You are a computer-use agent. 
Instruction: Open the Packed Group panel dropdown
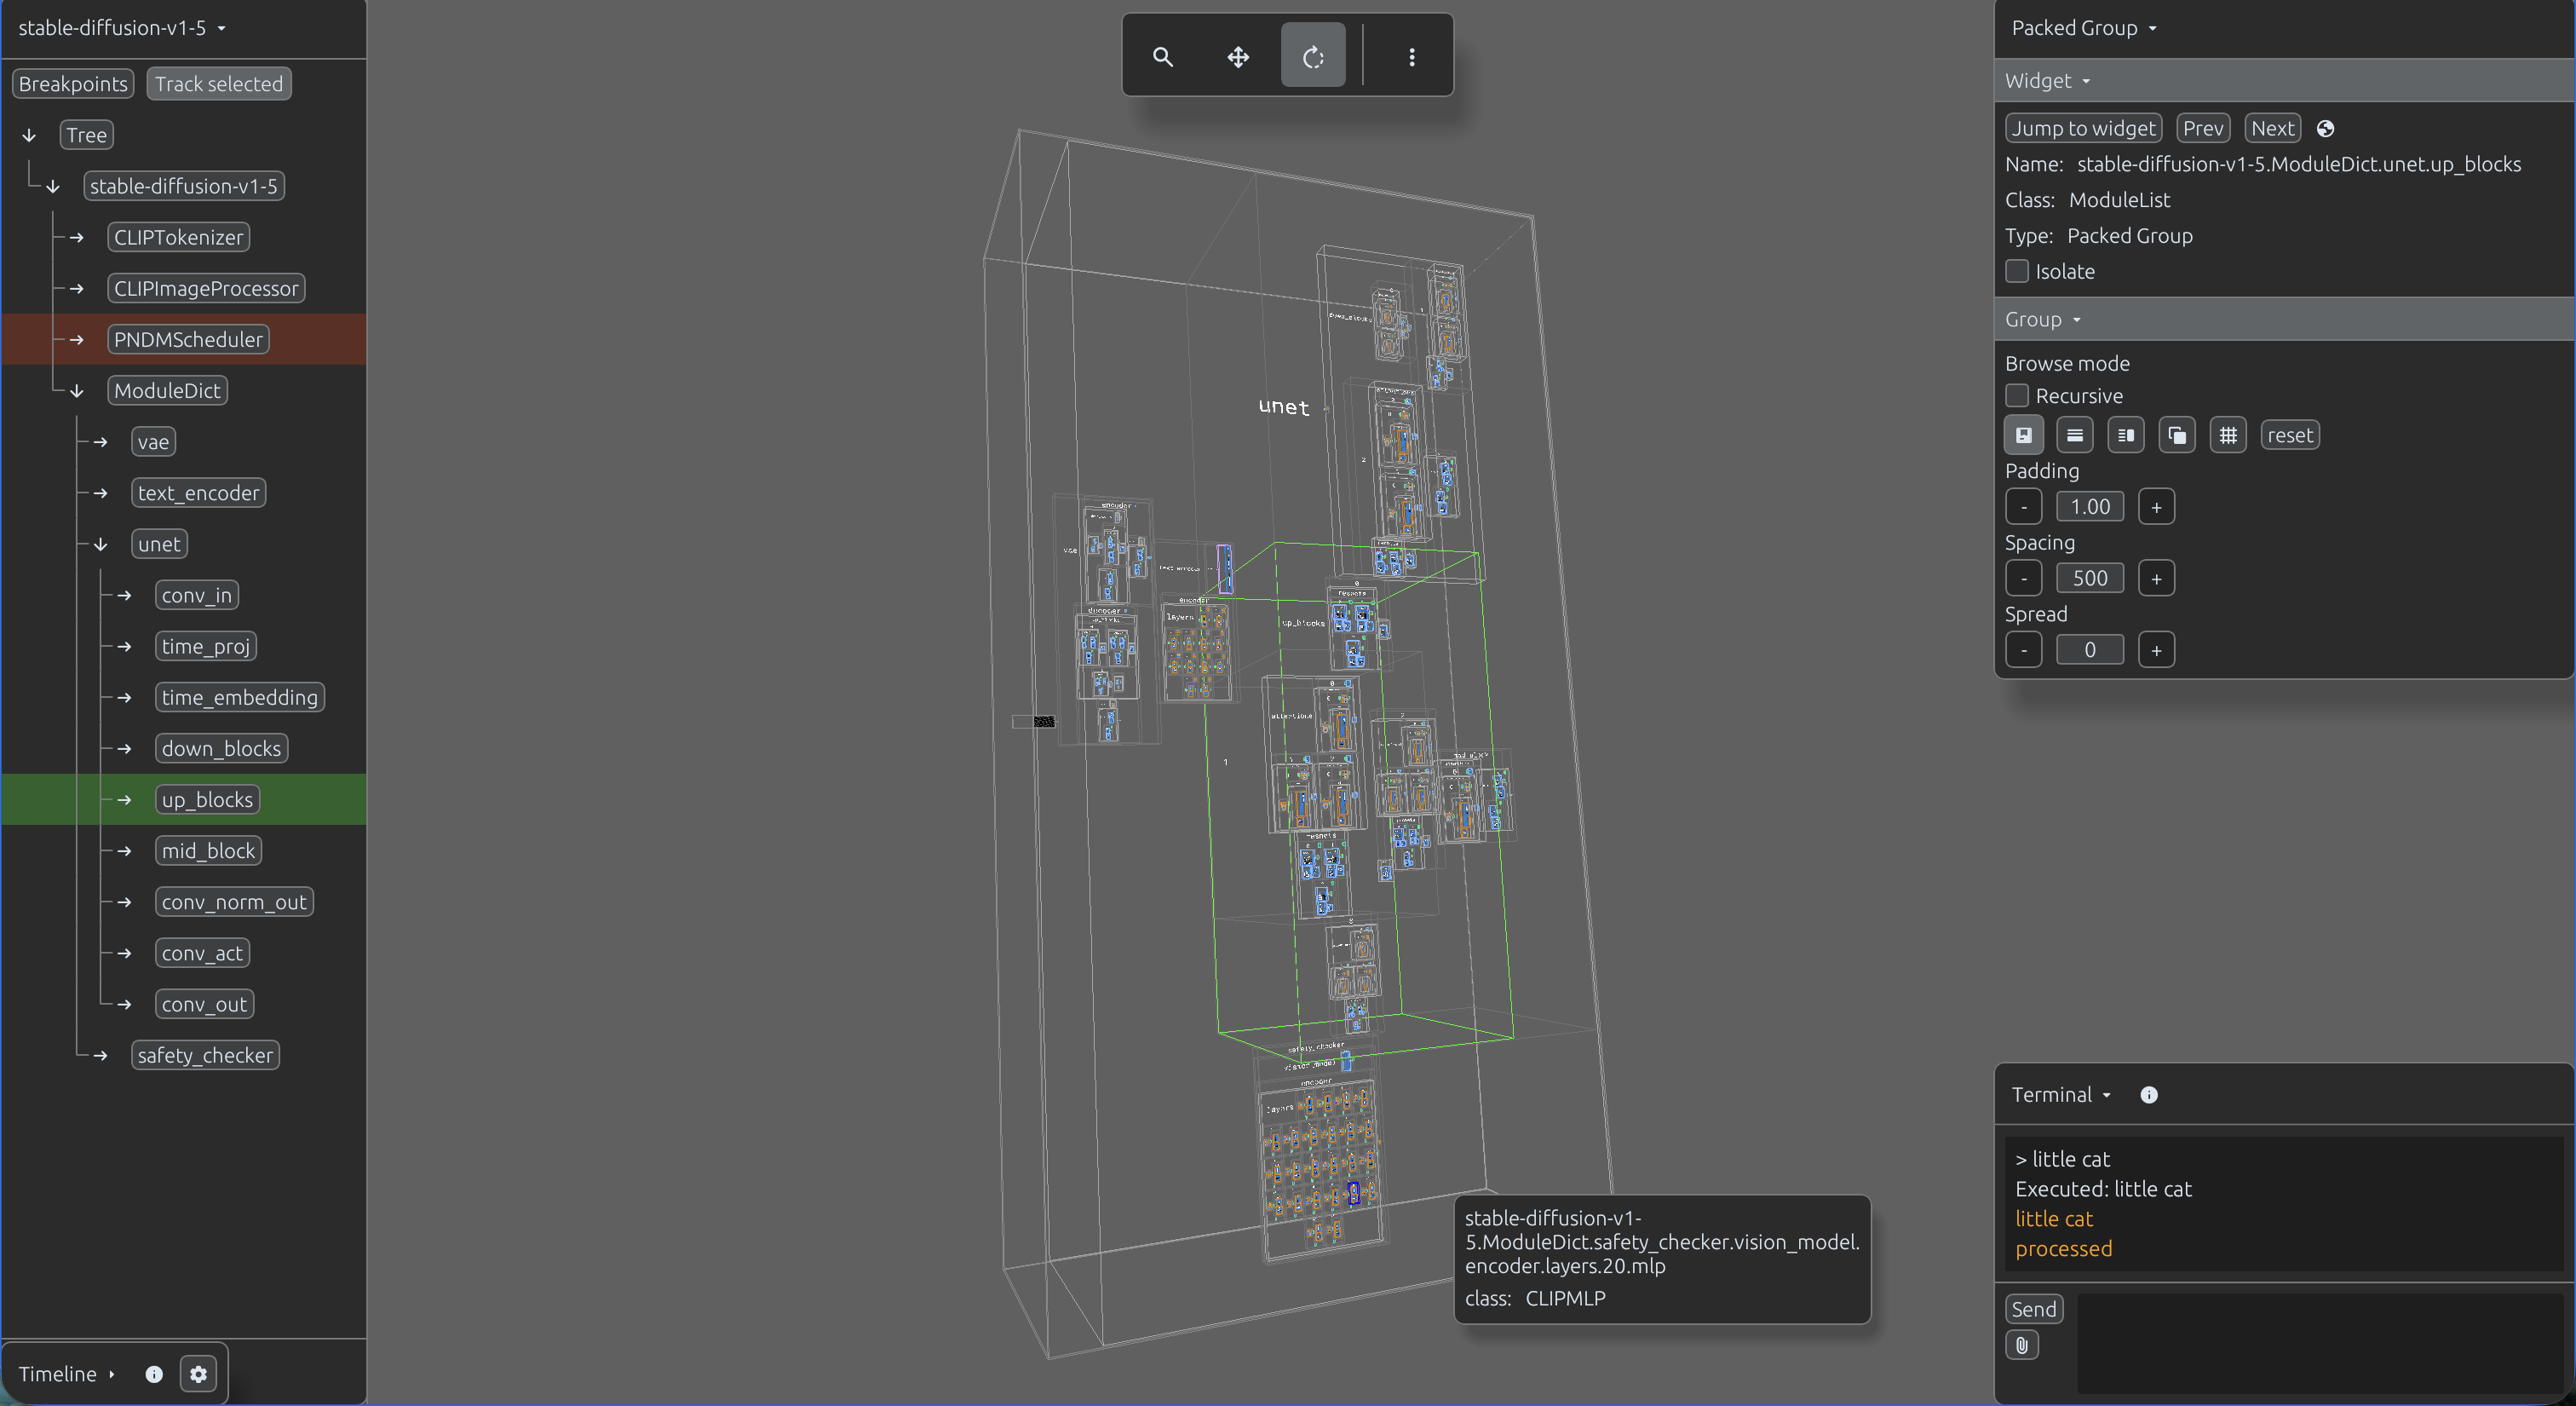point(2084,28)
